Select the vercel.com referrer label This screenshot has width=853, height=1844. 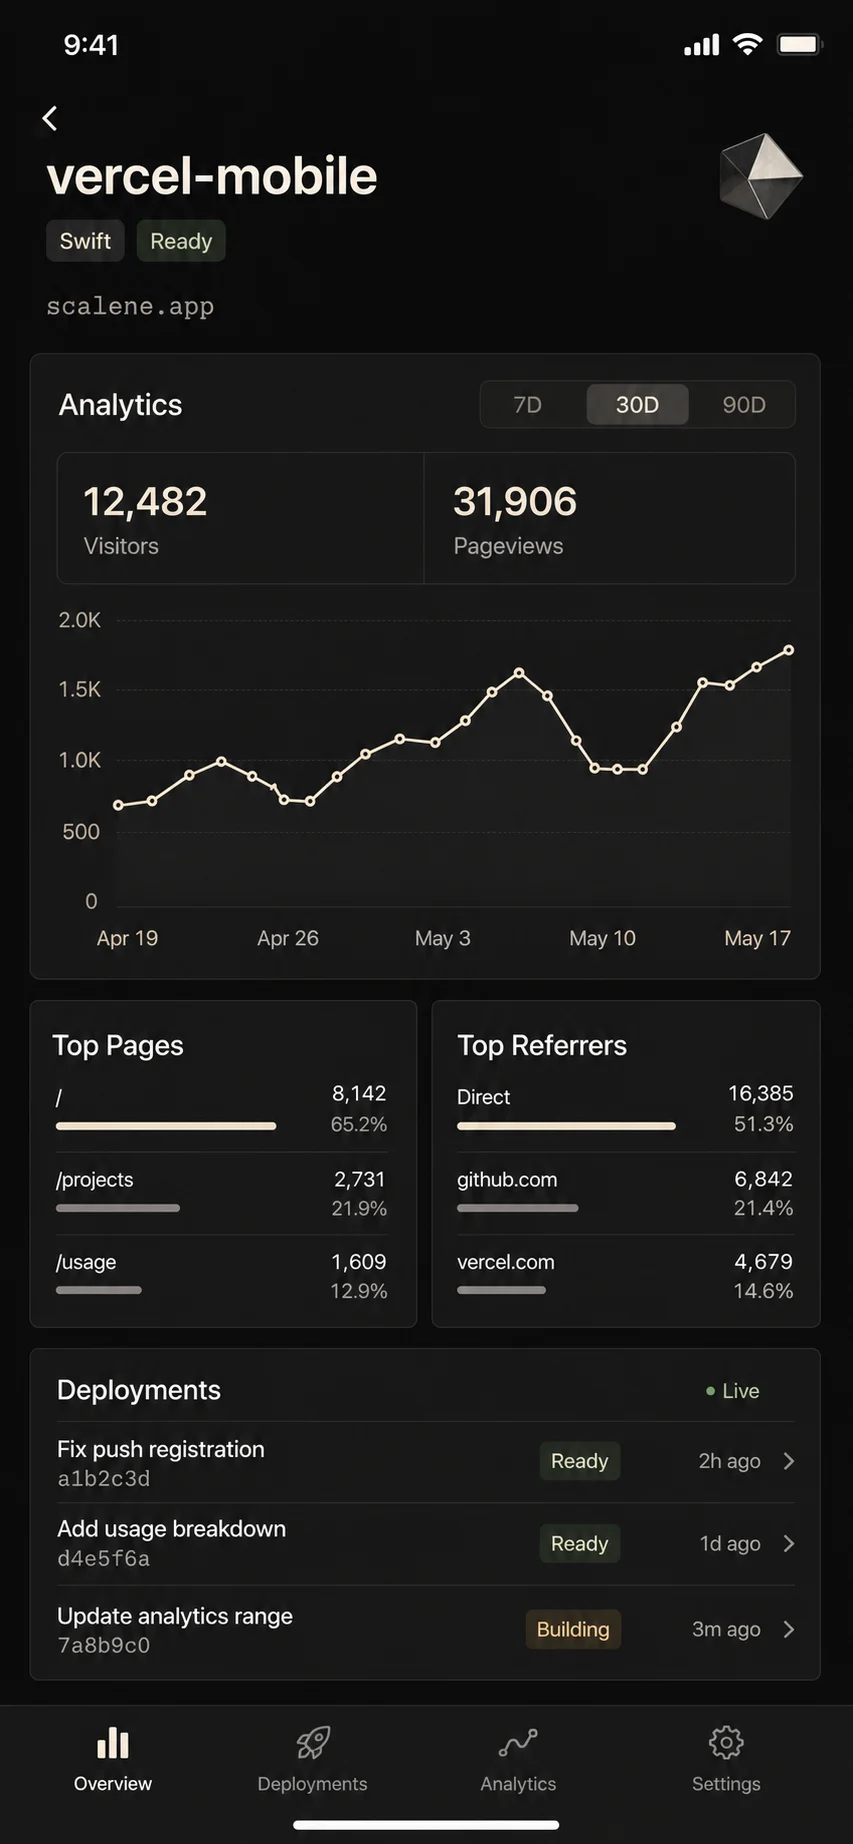[506, 1263]
